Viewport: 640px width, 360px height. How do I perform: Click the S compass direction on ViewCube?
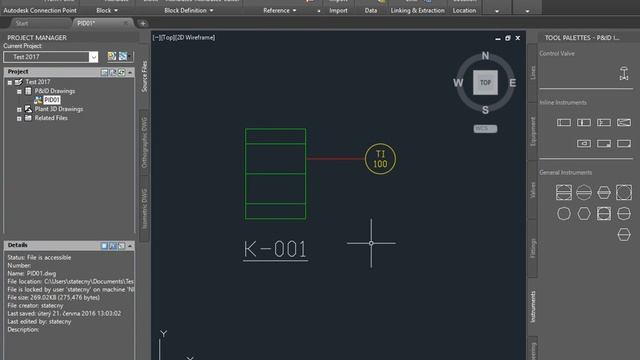click(485, 110)
